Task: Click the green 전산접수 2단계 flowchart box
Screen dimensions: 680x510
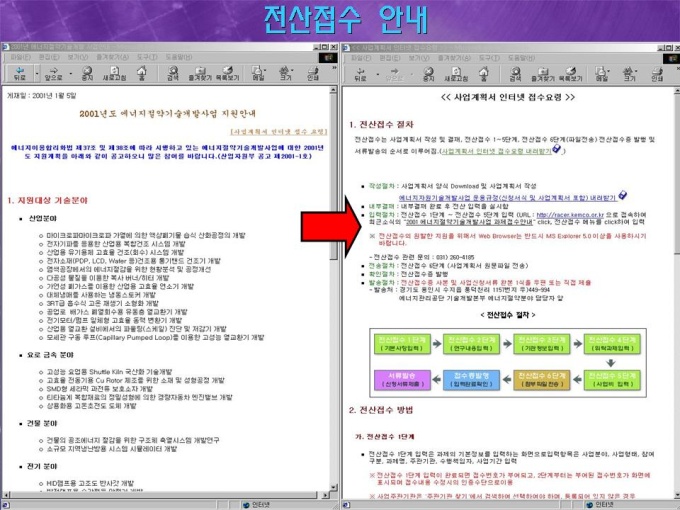Action: (x=471, y=343)
